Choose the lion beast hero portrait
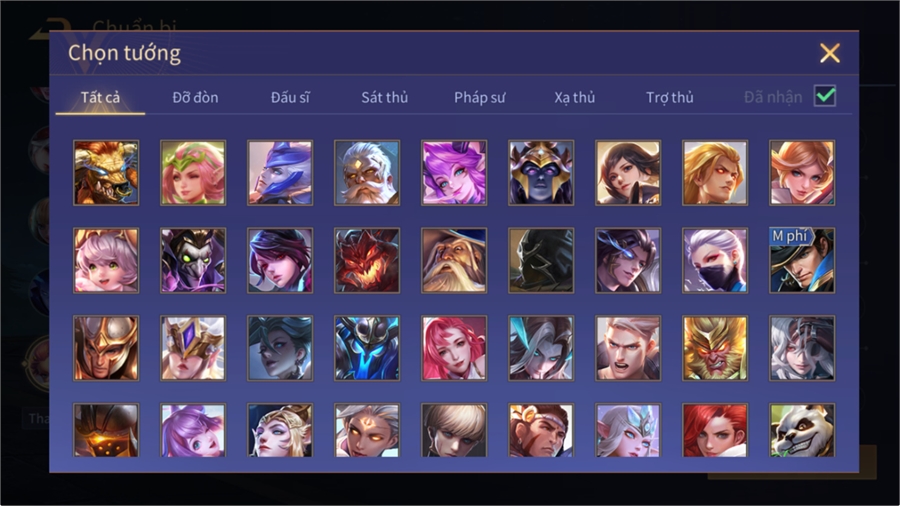Image resolution: width=900 pixels, height=506 pixels. tap(106, 173)
